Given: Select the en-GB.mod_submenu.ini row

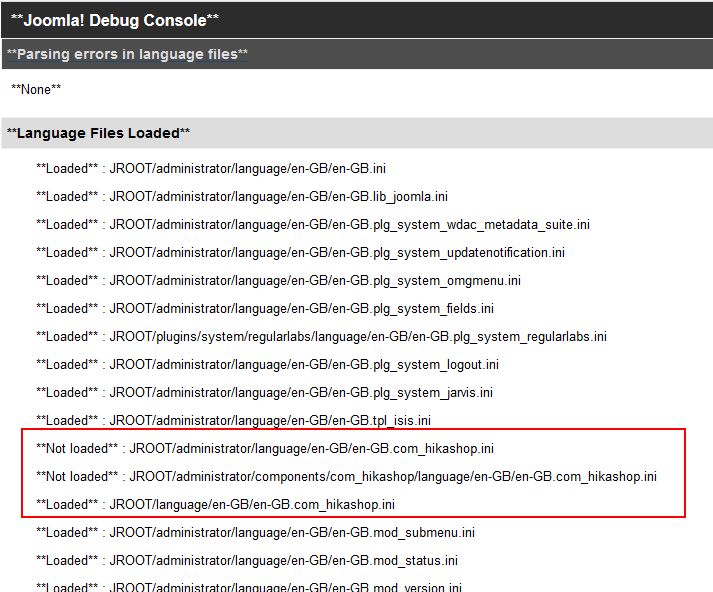Looking at the screenshot, I should (255, 532).
